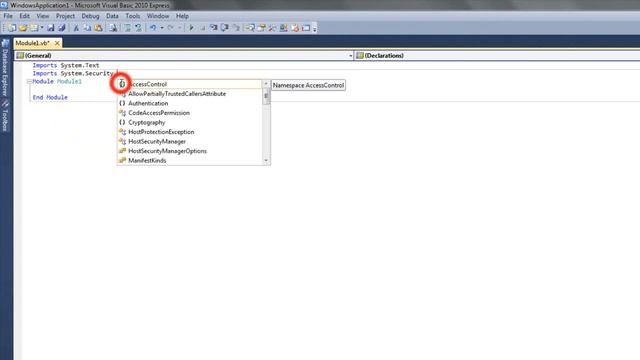Click the Imports System.Text code line
Screen dimensions: 640x360
[66, 65]
